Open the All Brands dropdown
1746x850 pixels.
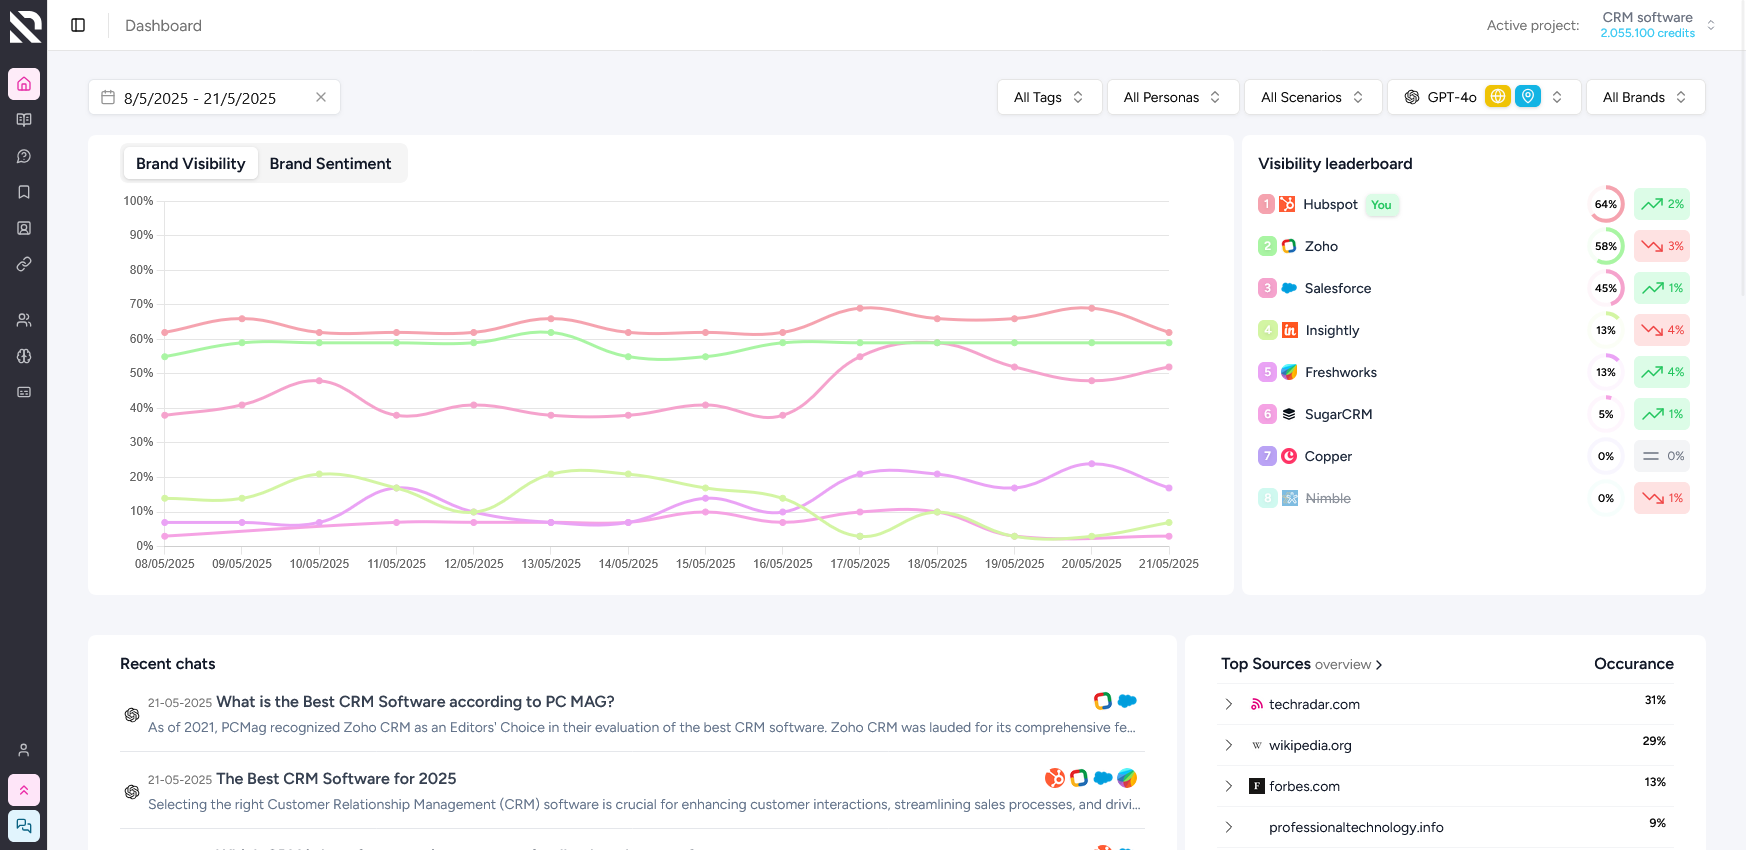click(1645, 97)
